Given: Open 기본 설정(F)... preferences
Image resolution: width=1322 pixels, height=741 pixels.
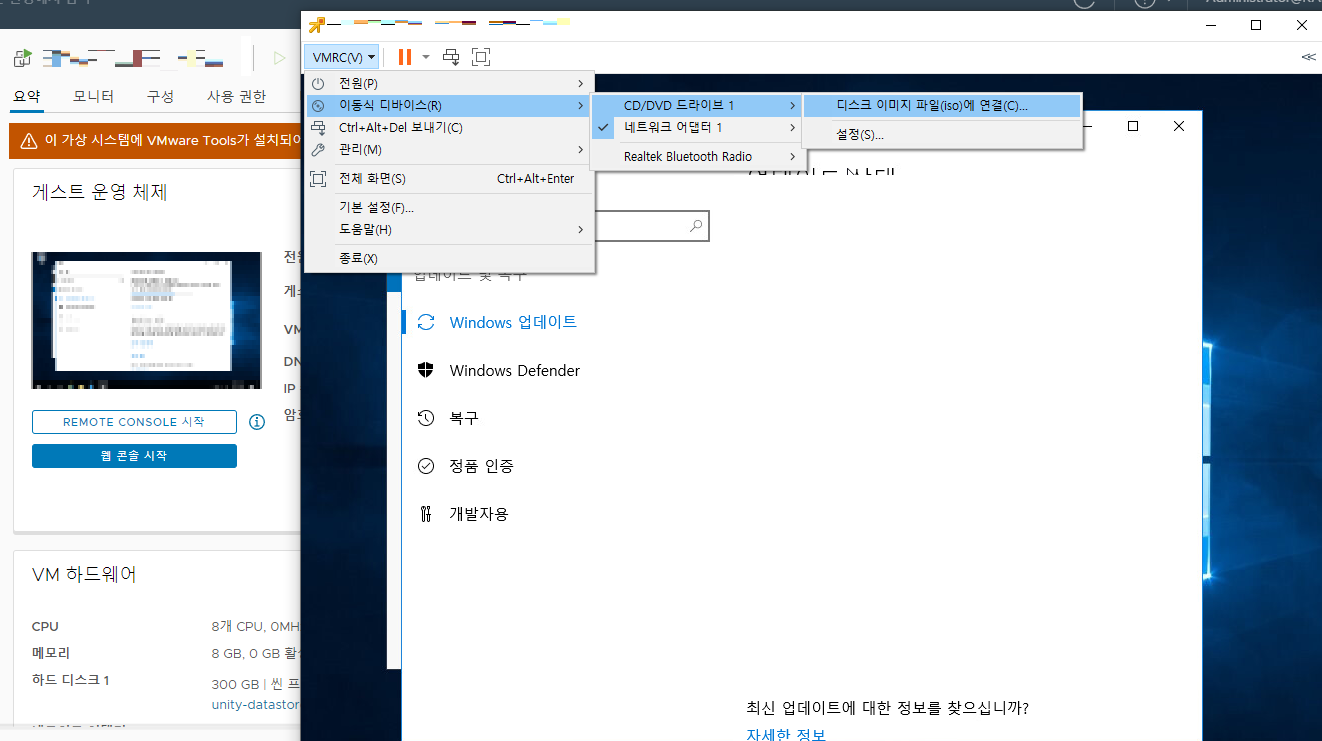Looking at the screenshot, I should [x=449, y=208].
